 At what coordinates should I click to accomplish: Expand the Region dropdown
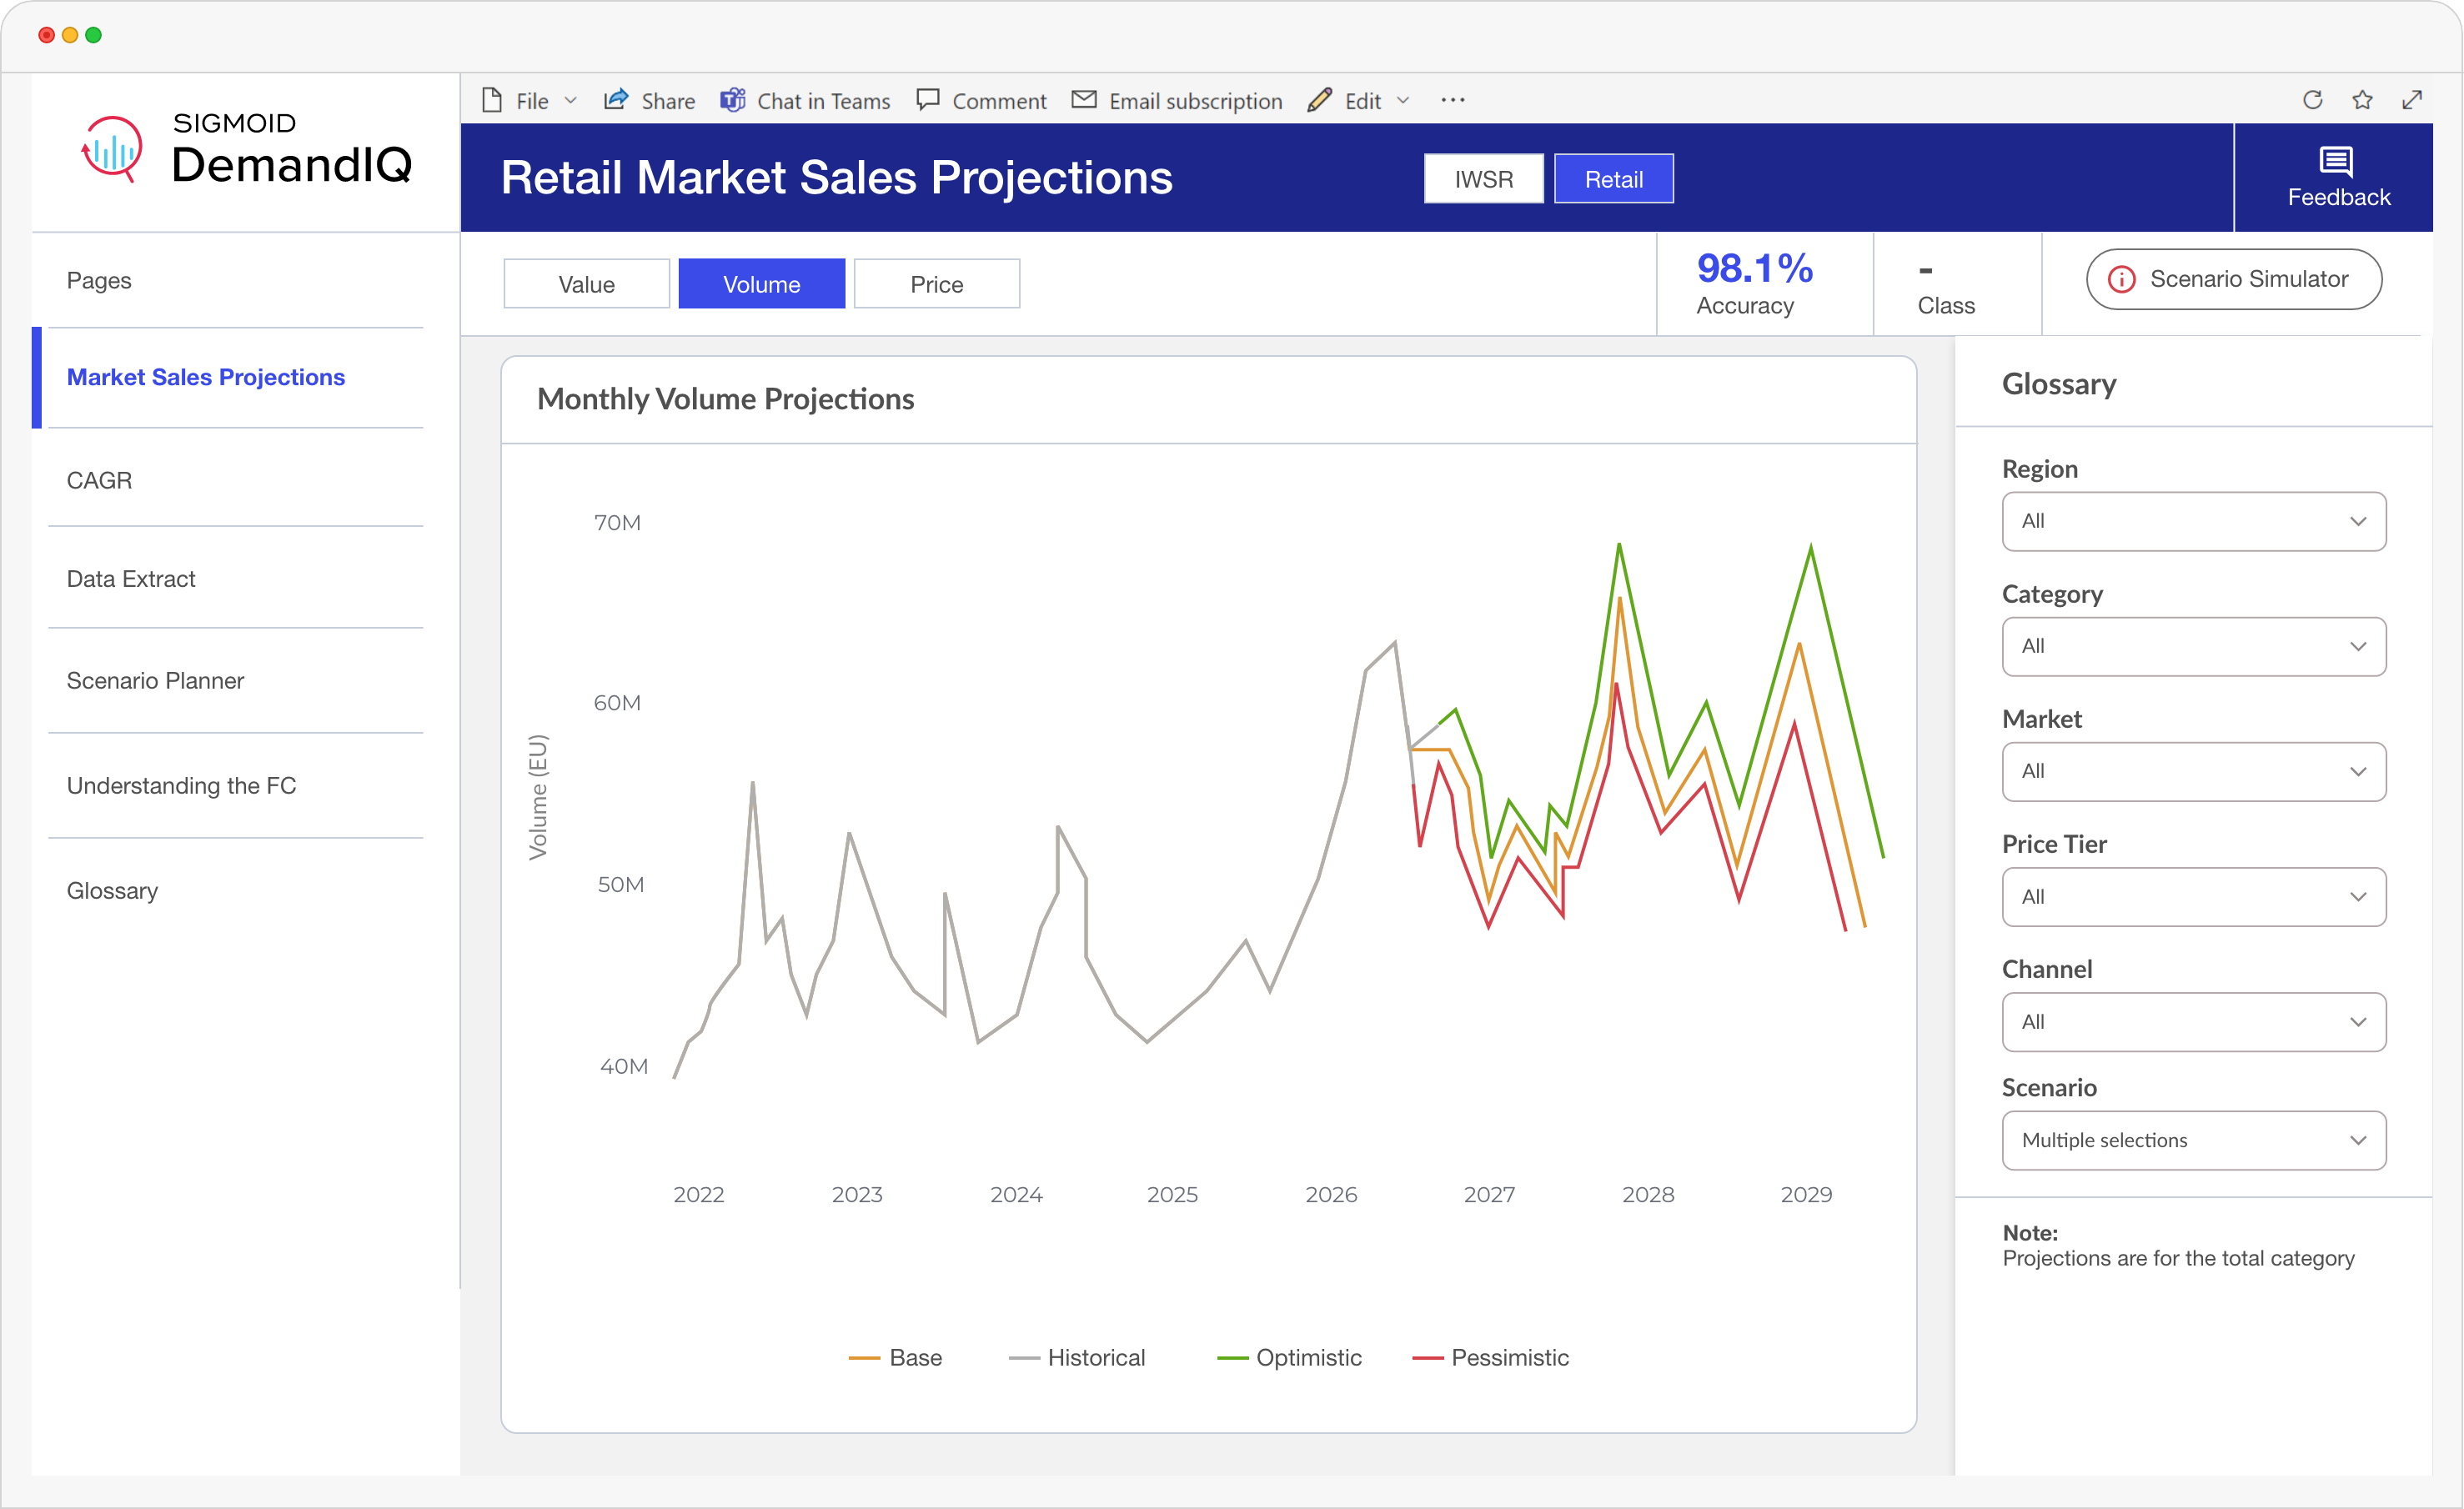[x=2193, y=521]
